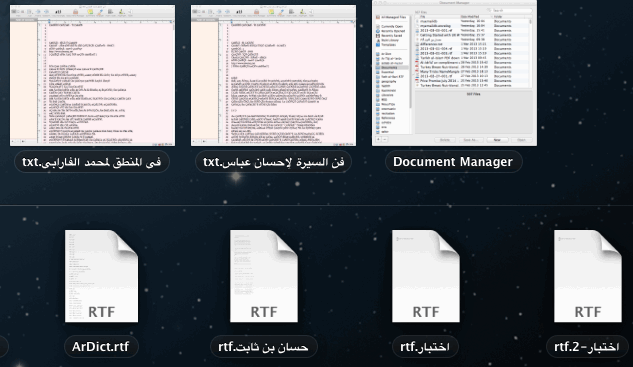Screen dimensions: 633x367
Task: Click the 'حسان بن ثابت.rtf' file name label
Action: pyautogui.click(x=264, y=346)
